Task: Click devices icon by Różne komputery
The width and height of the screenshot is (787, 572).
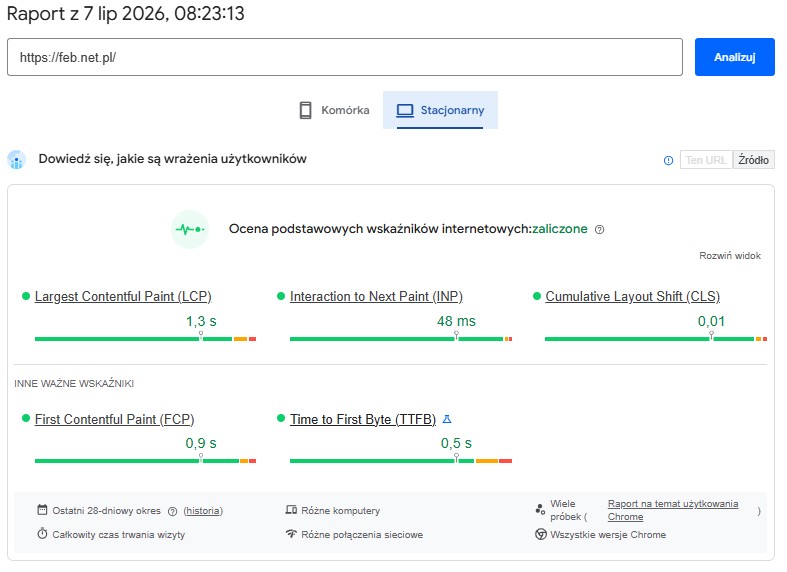Action: (291, 510)
